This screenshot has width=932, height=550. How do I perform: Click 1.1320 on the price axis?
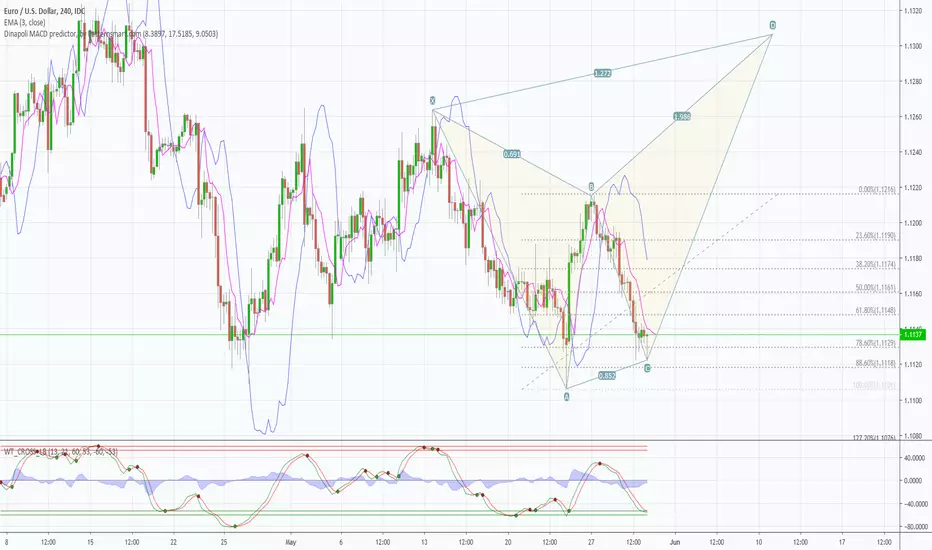pyautogui.click(x=913, y=11)
